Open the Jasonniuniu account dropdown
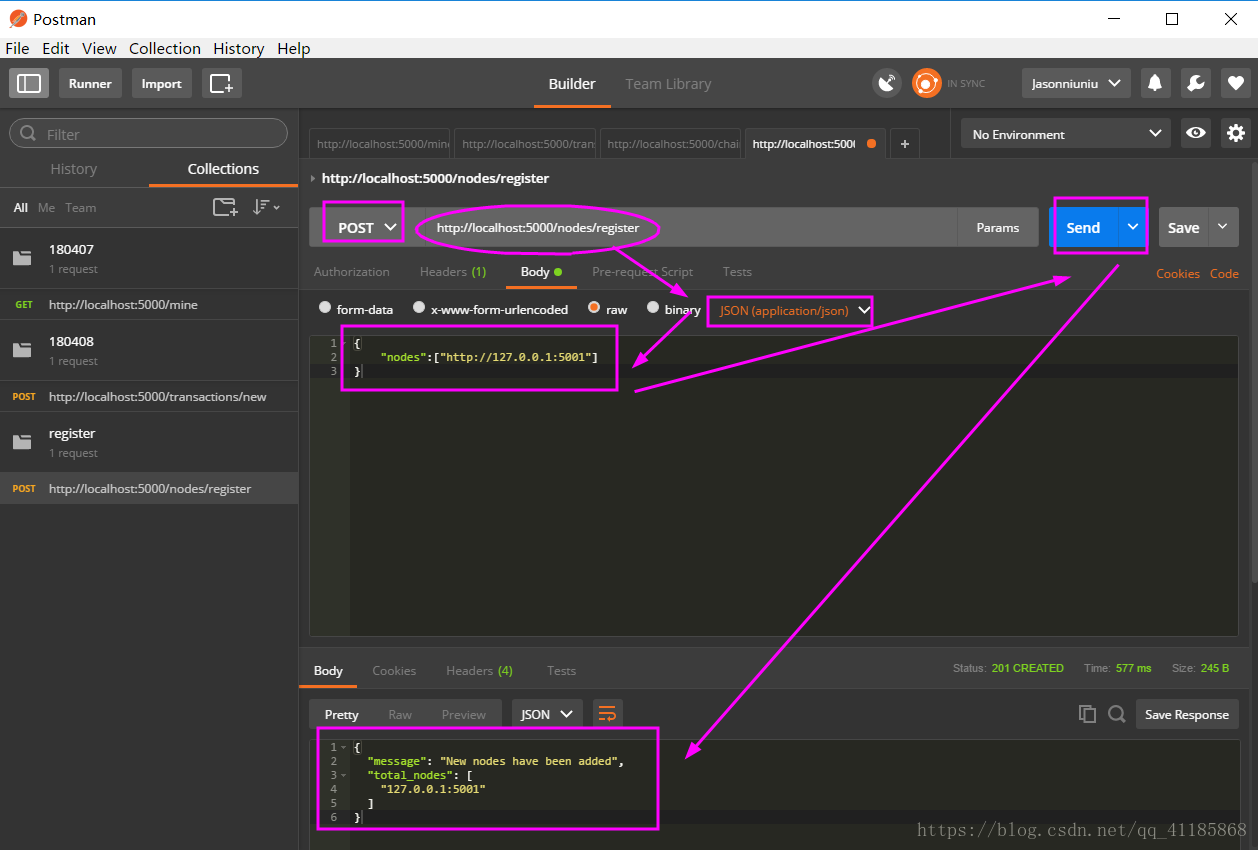 (1076, 83)
